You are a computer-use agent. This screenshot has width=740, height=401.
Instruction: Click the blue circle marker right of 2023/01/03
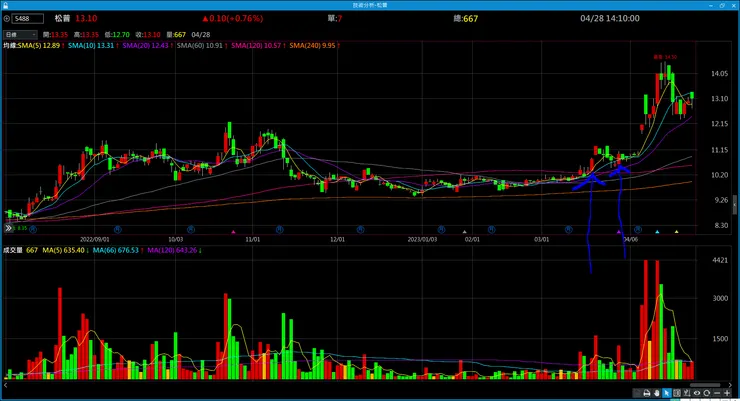click(x=441, y=229)
